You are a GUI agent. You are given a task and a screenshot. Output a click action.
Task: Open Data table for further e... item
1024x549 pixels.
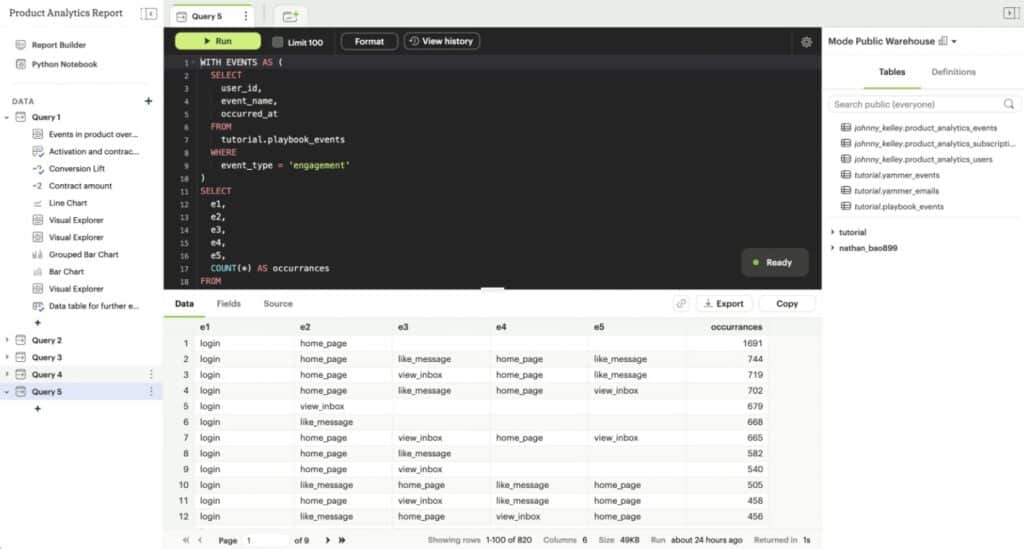tap(93, 306)
